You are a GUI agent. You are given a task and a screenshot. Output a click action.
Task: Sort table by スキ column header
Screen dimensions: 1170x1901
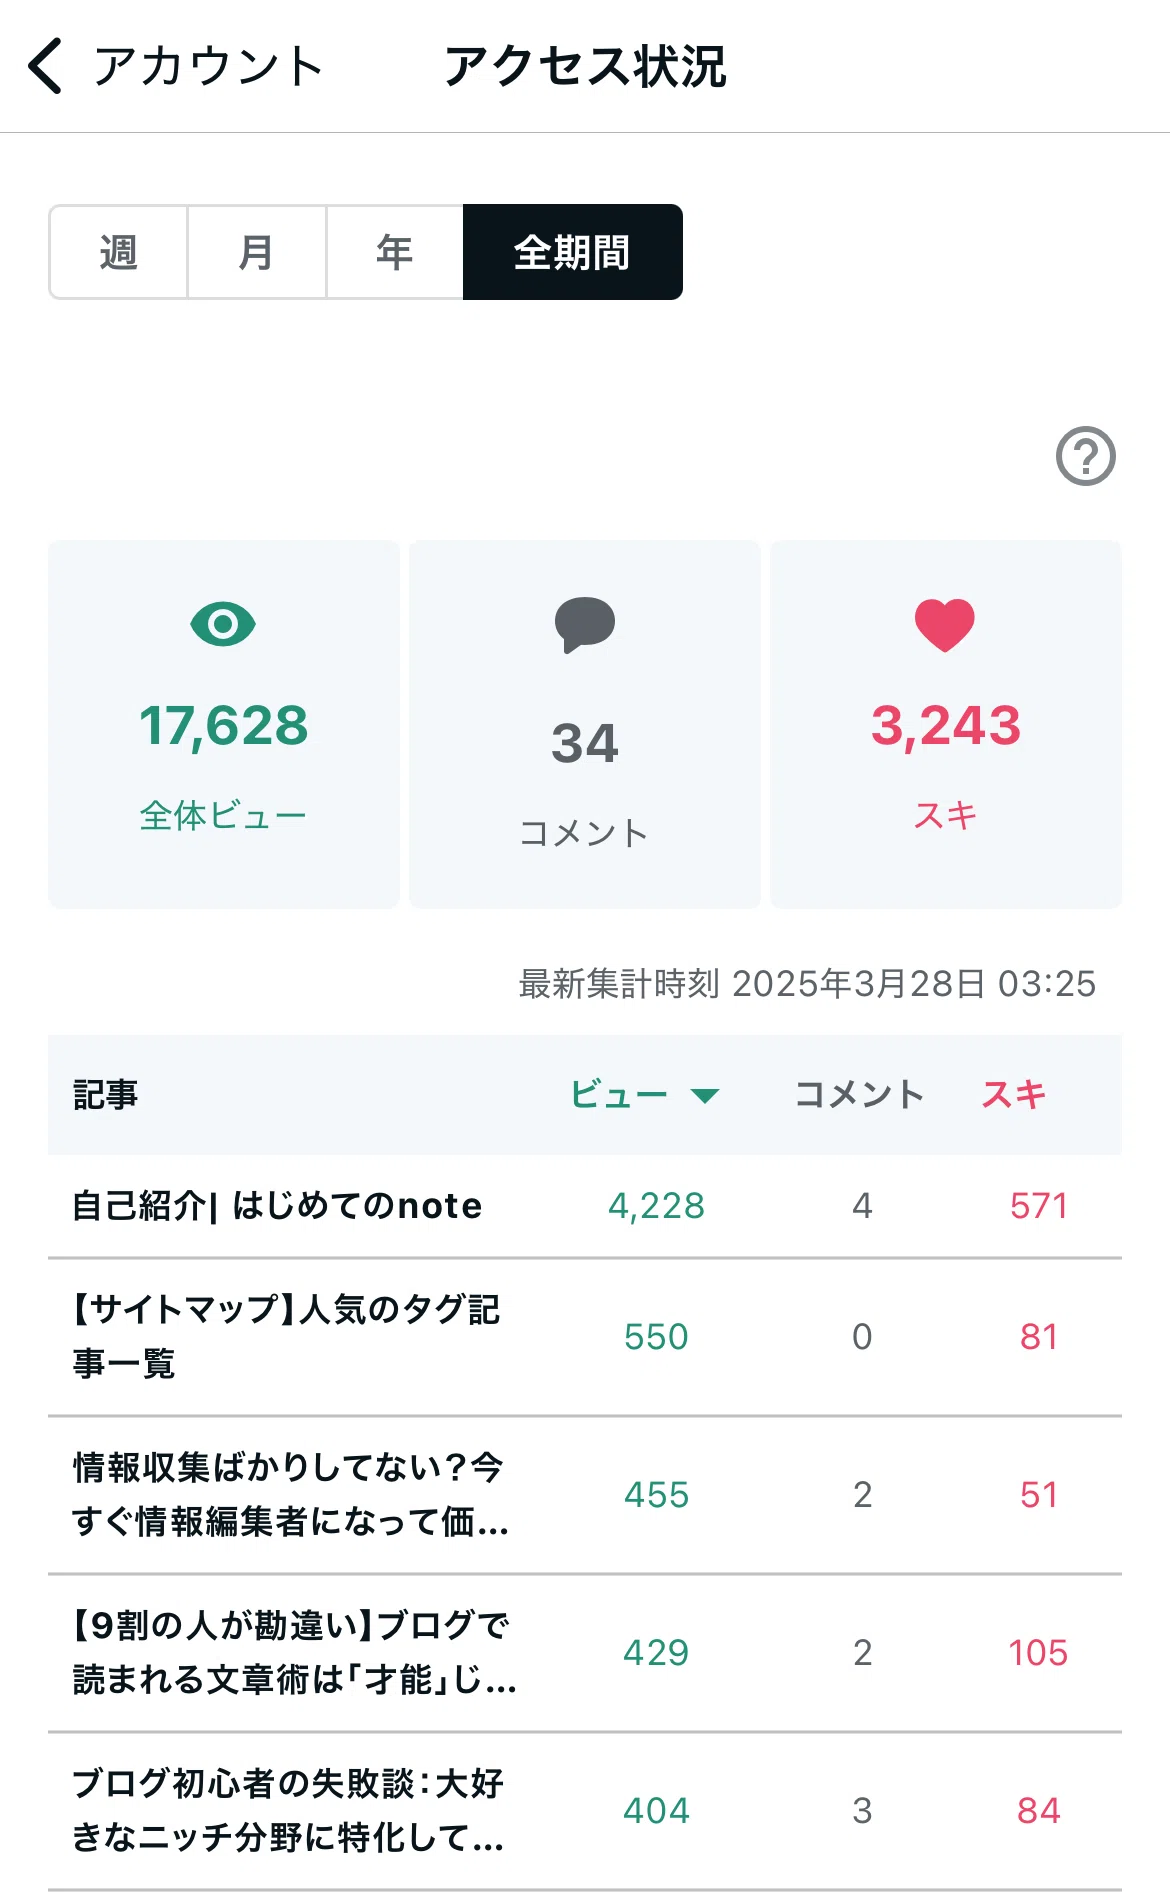(x=1014, y=1095)
